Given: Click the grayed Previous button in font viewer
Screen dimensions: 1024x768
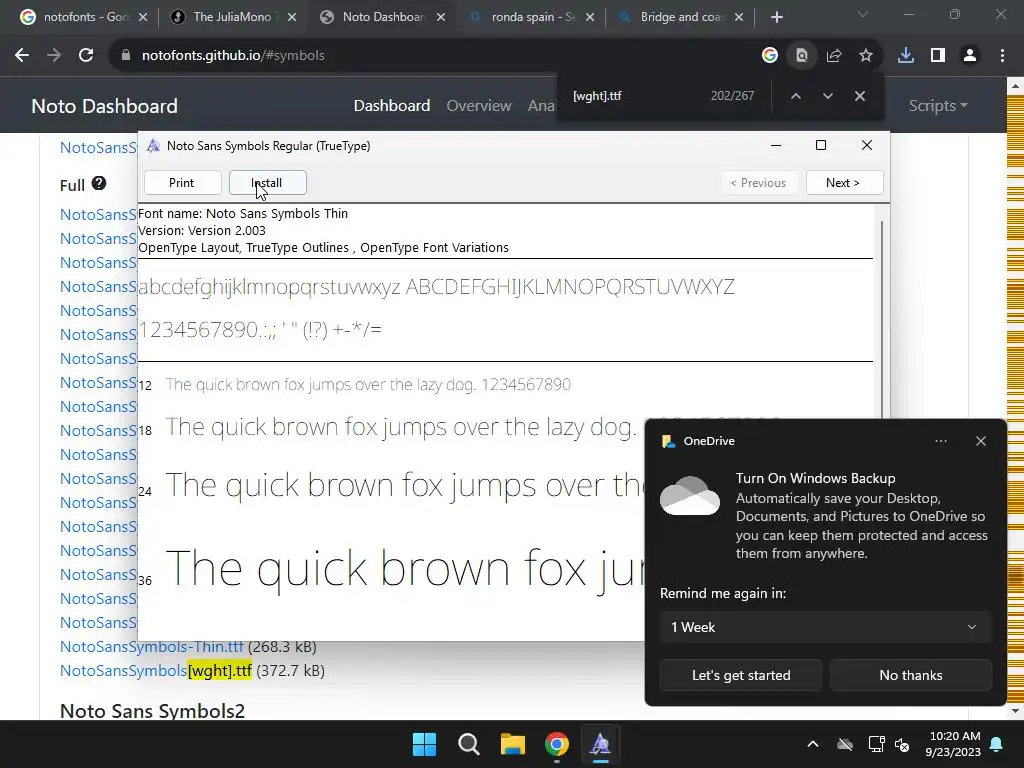Looking at the screenshot, I should click(x=758, y=183).
